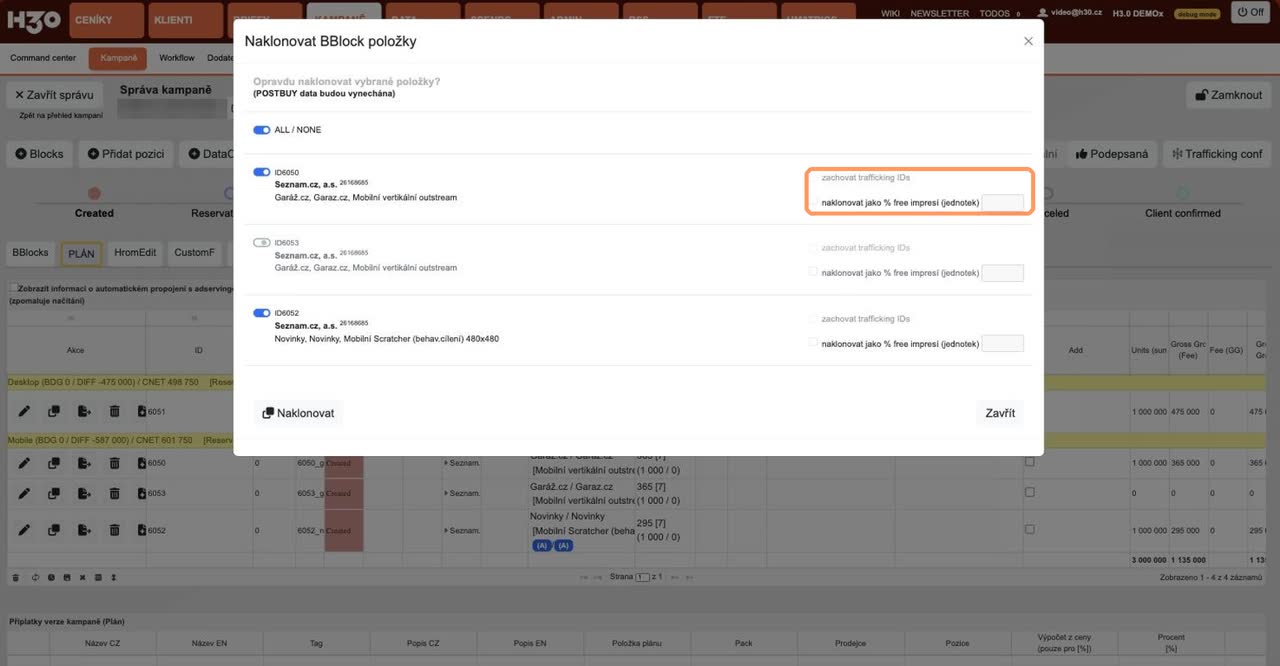
Task: Clone row 6051 using the copy icon
Action: (54, 411)
